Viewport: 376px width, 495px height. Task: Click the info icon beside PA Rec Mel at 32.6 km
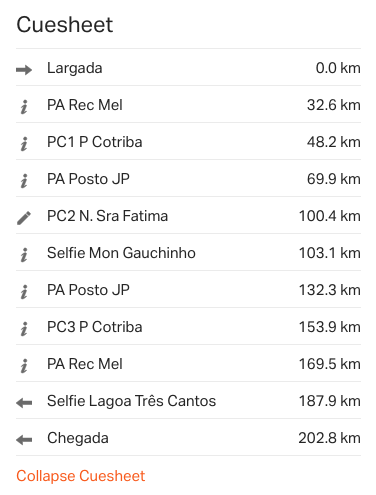24,107
